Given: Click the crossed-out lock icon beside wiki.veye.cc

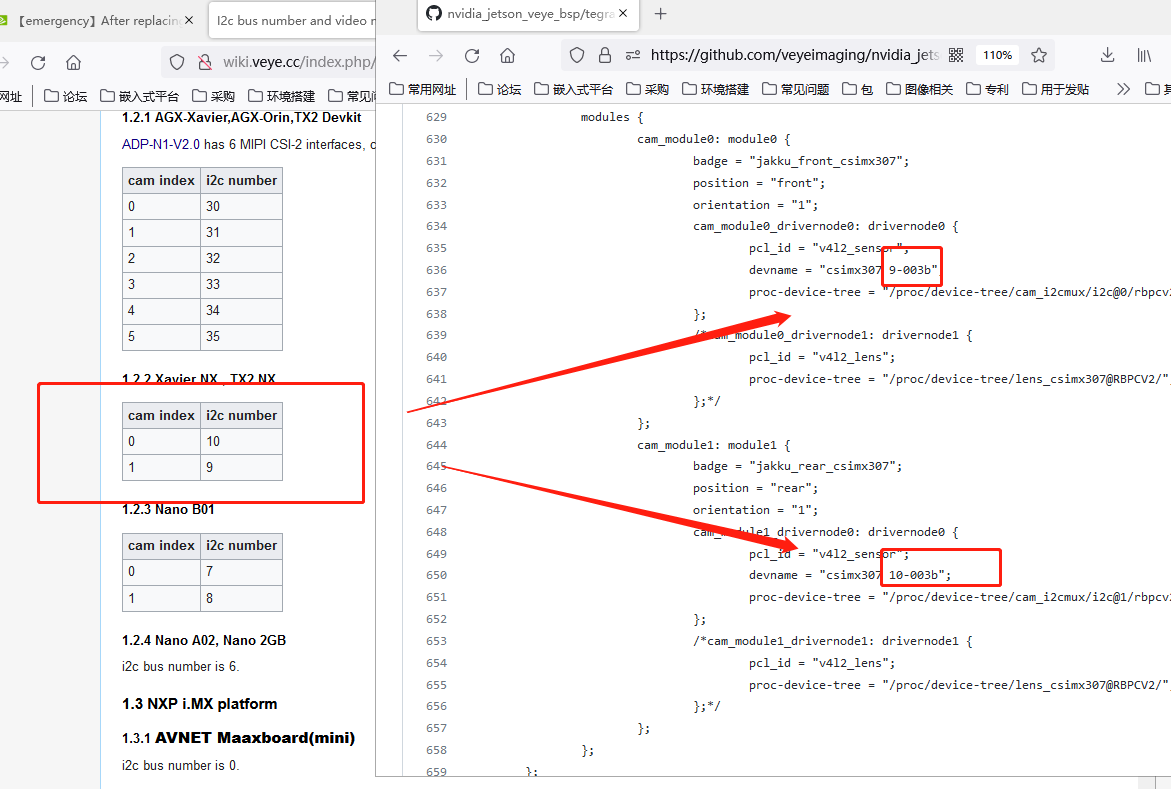Looking at the screenshot, I should coord(204,62).
